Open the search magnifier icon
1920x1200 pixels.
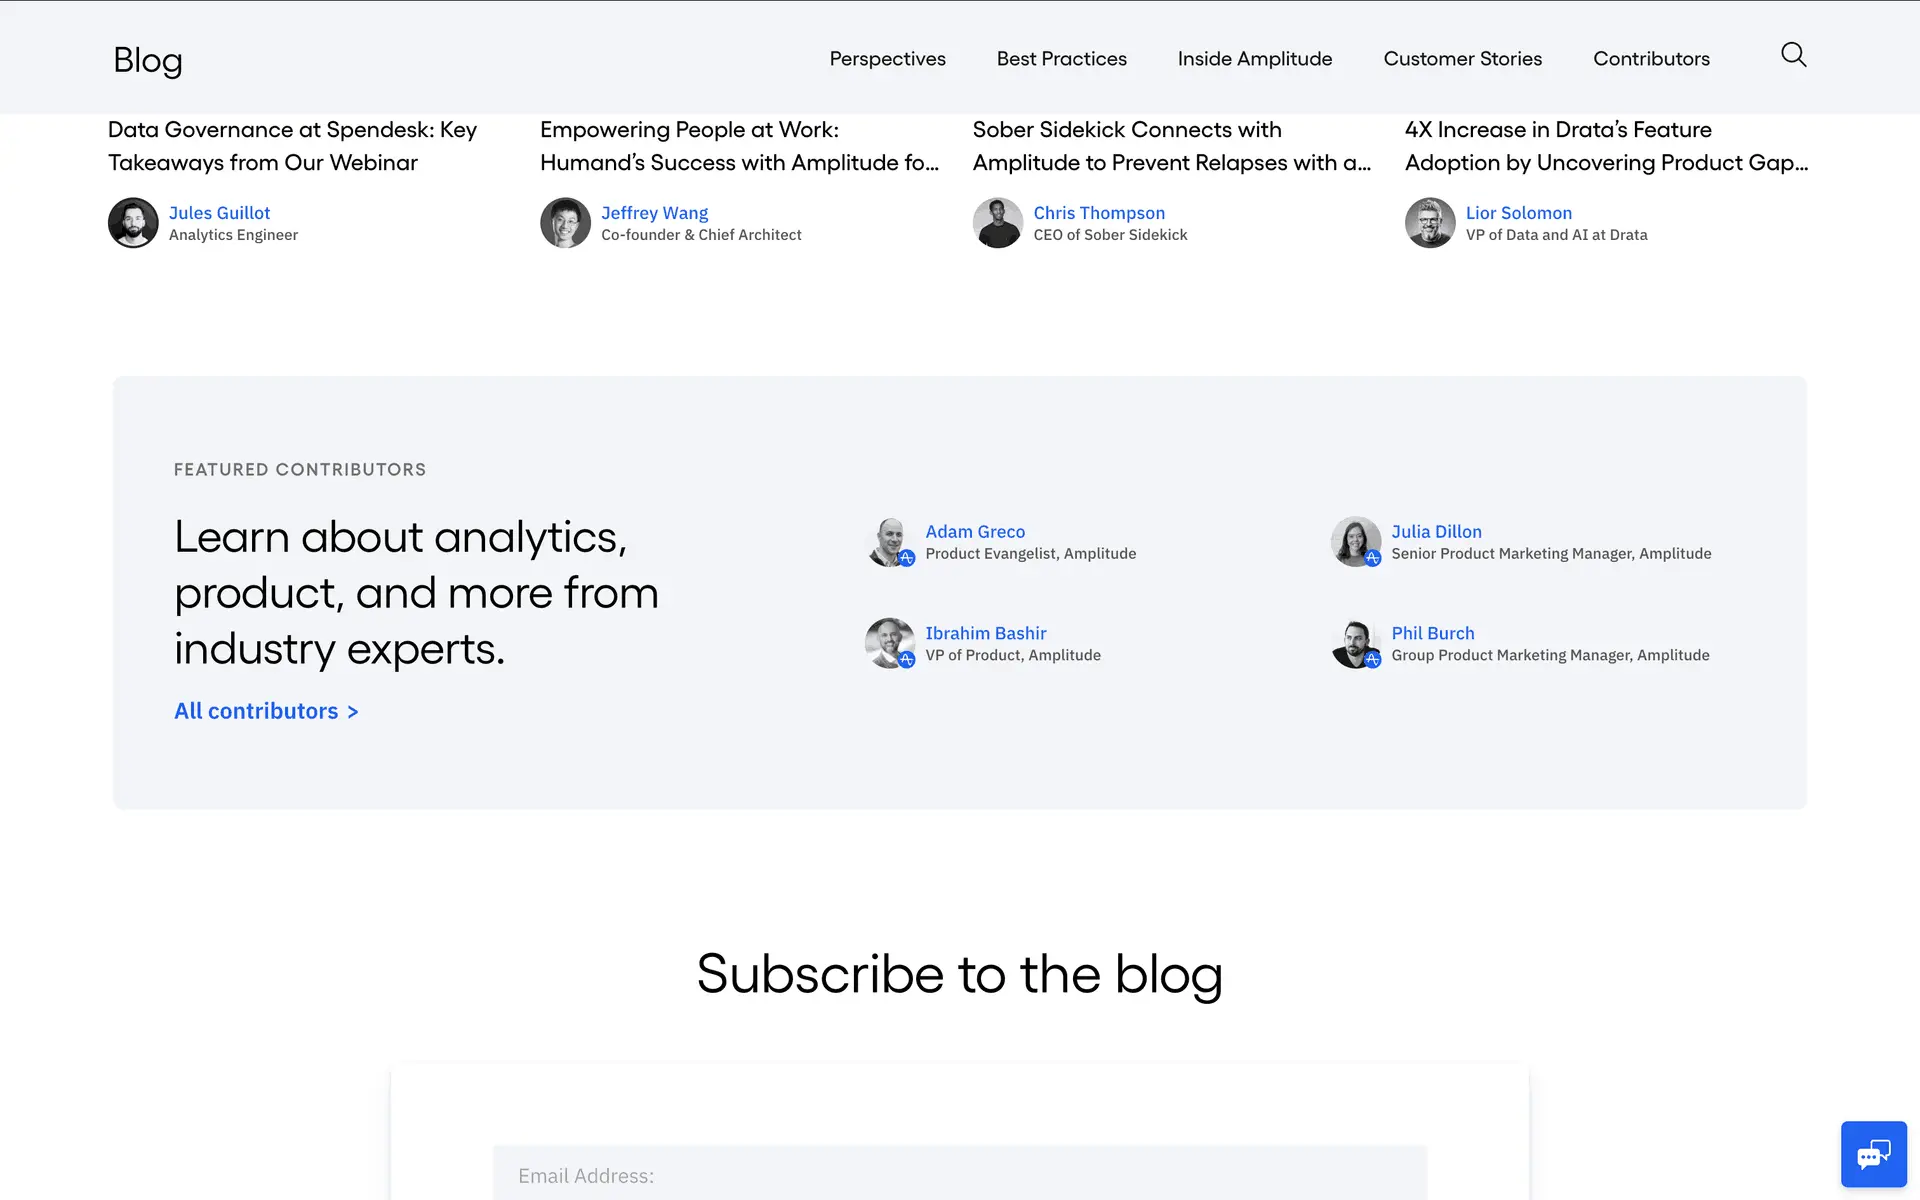tap(1793, 55)
